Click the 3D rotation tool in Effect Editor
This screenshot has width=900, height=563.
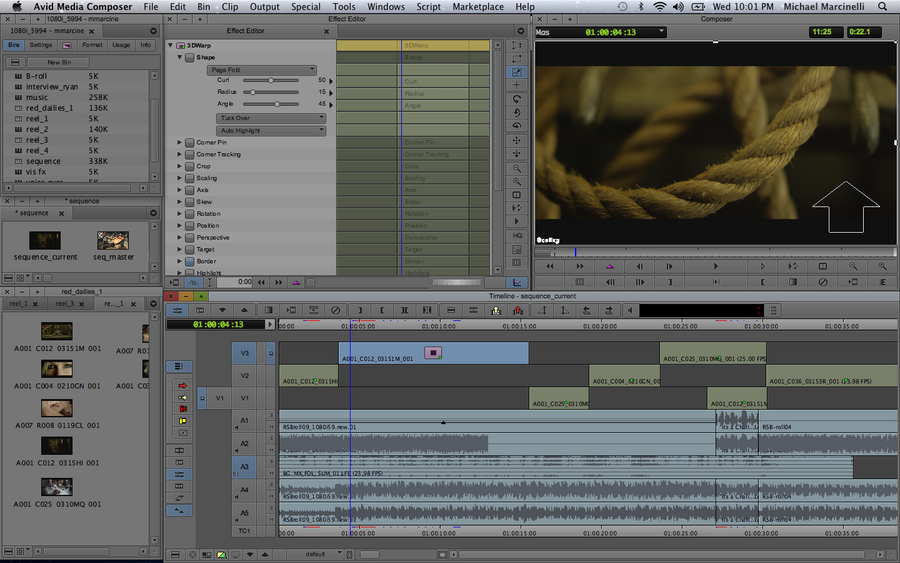517,100
